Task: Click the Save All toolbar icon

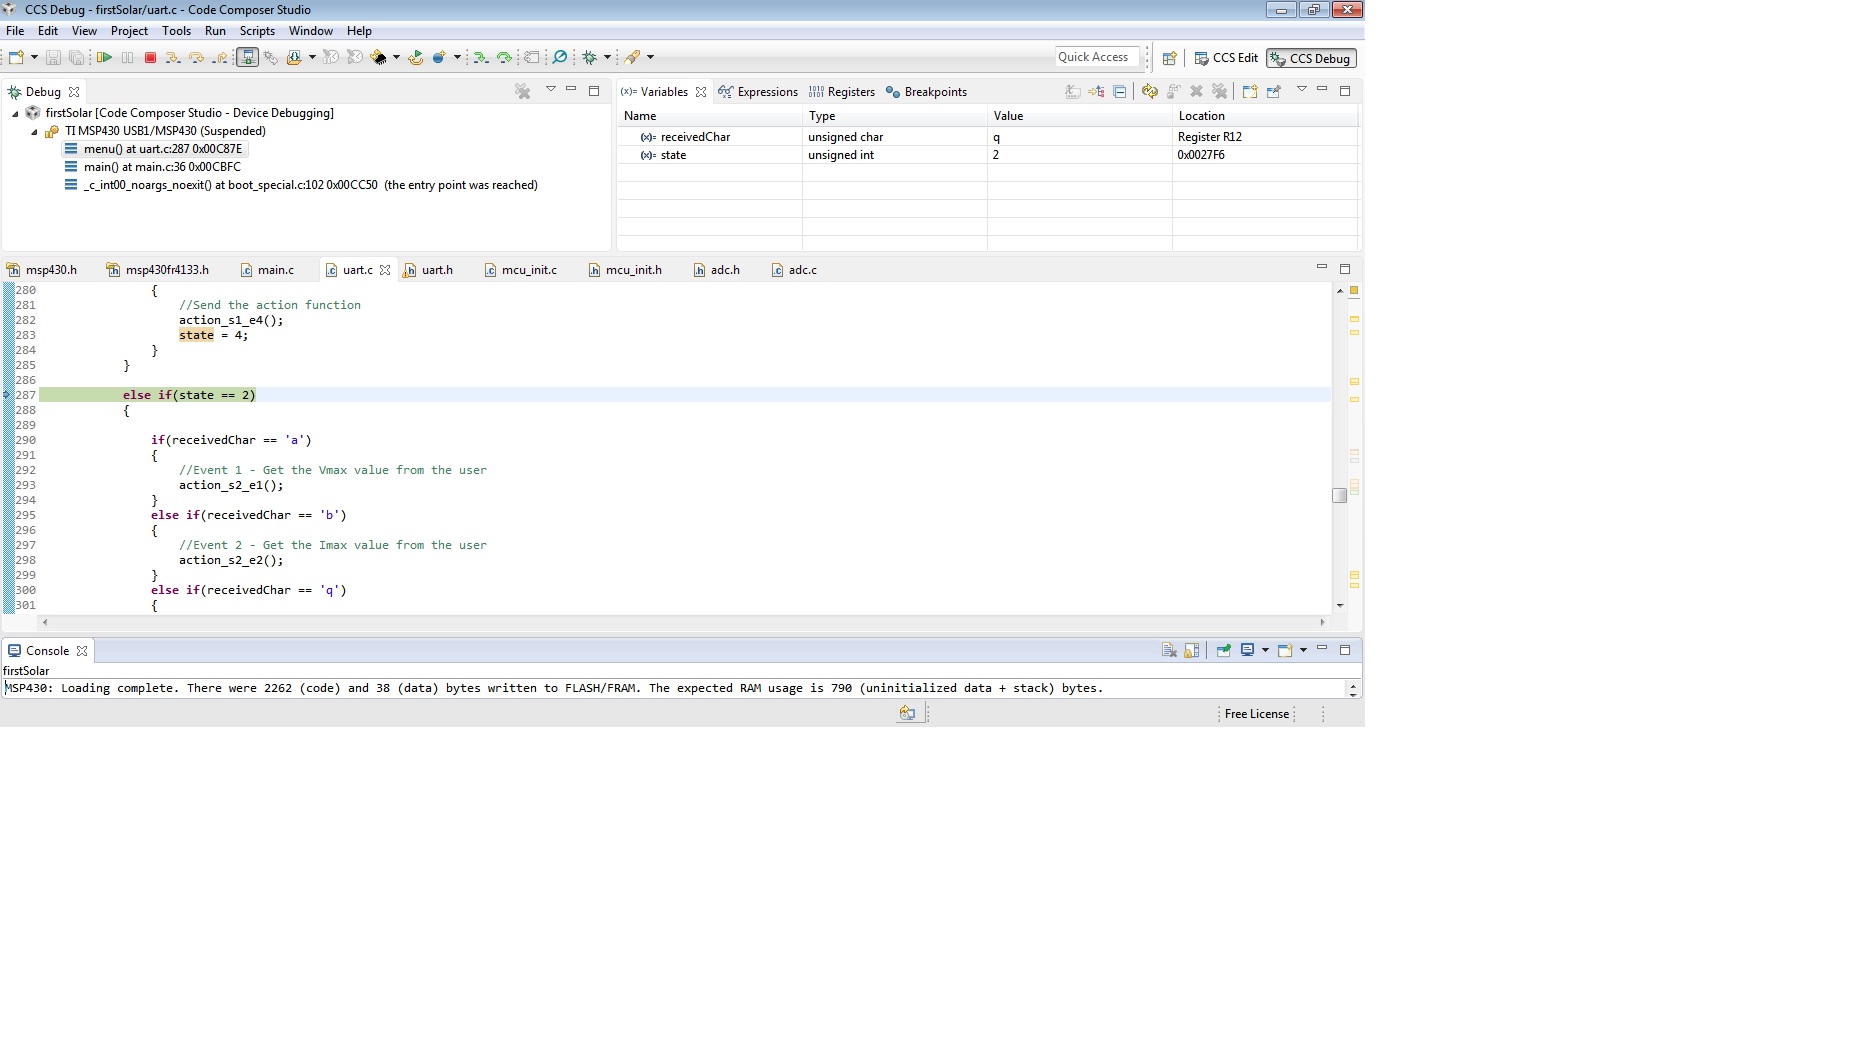Action: 76,58
